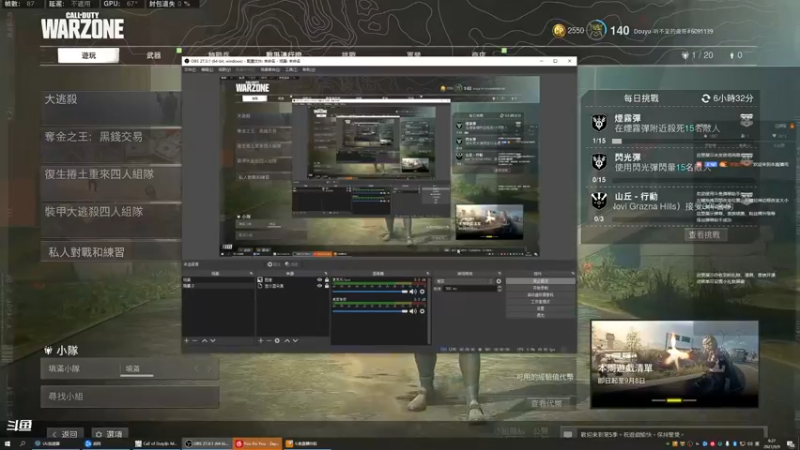Click the COD Points coin icon in Warzone
Viewport: 800px width, 450px height.
click(559, 31)
